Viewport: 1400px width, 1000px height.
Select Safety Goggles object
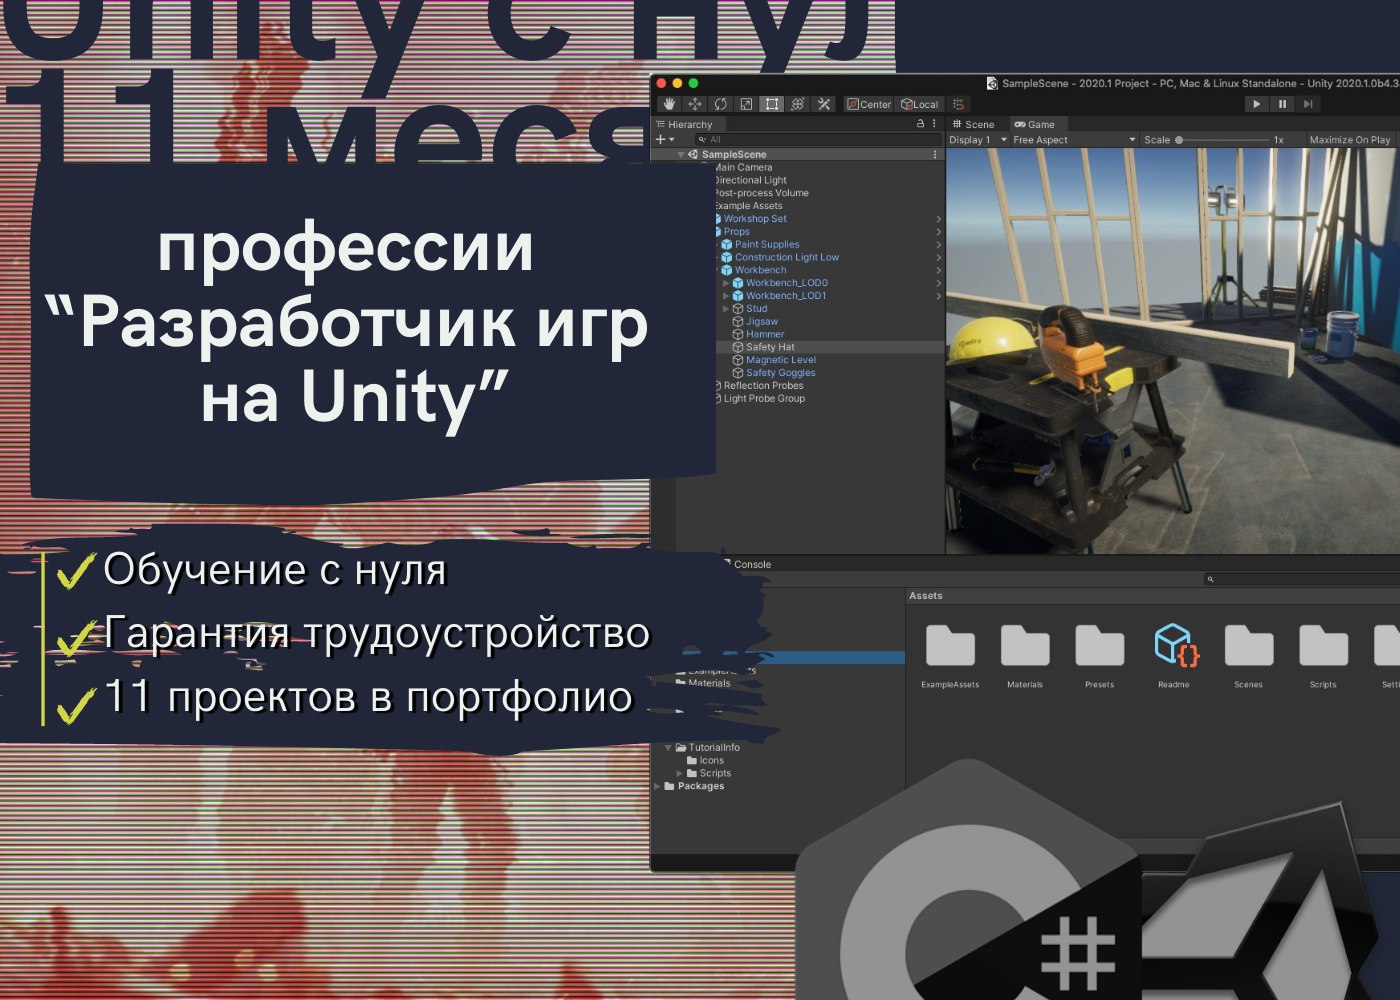[781, 373]
